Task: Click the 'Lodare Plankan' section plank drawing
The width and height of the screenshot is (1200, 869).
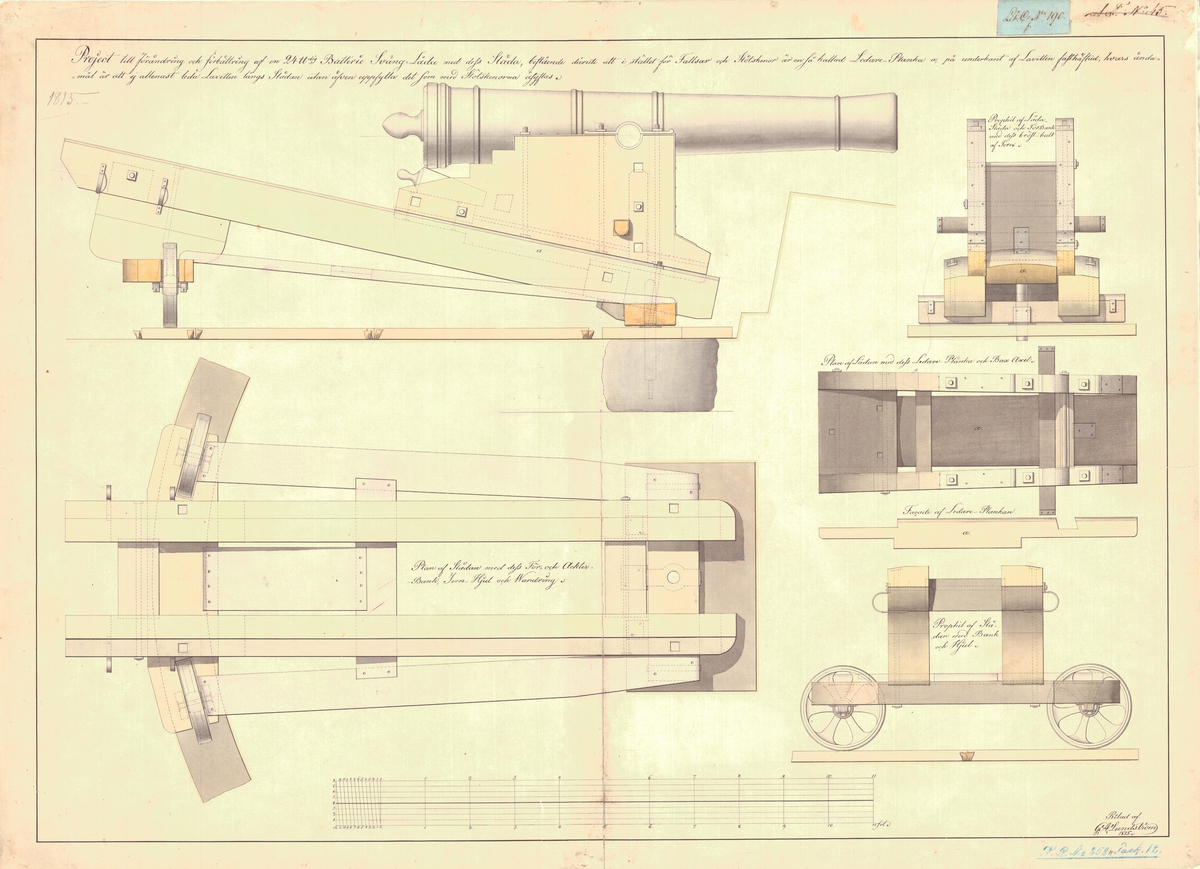Action: tap(977, 530)
